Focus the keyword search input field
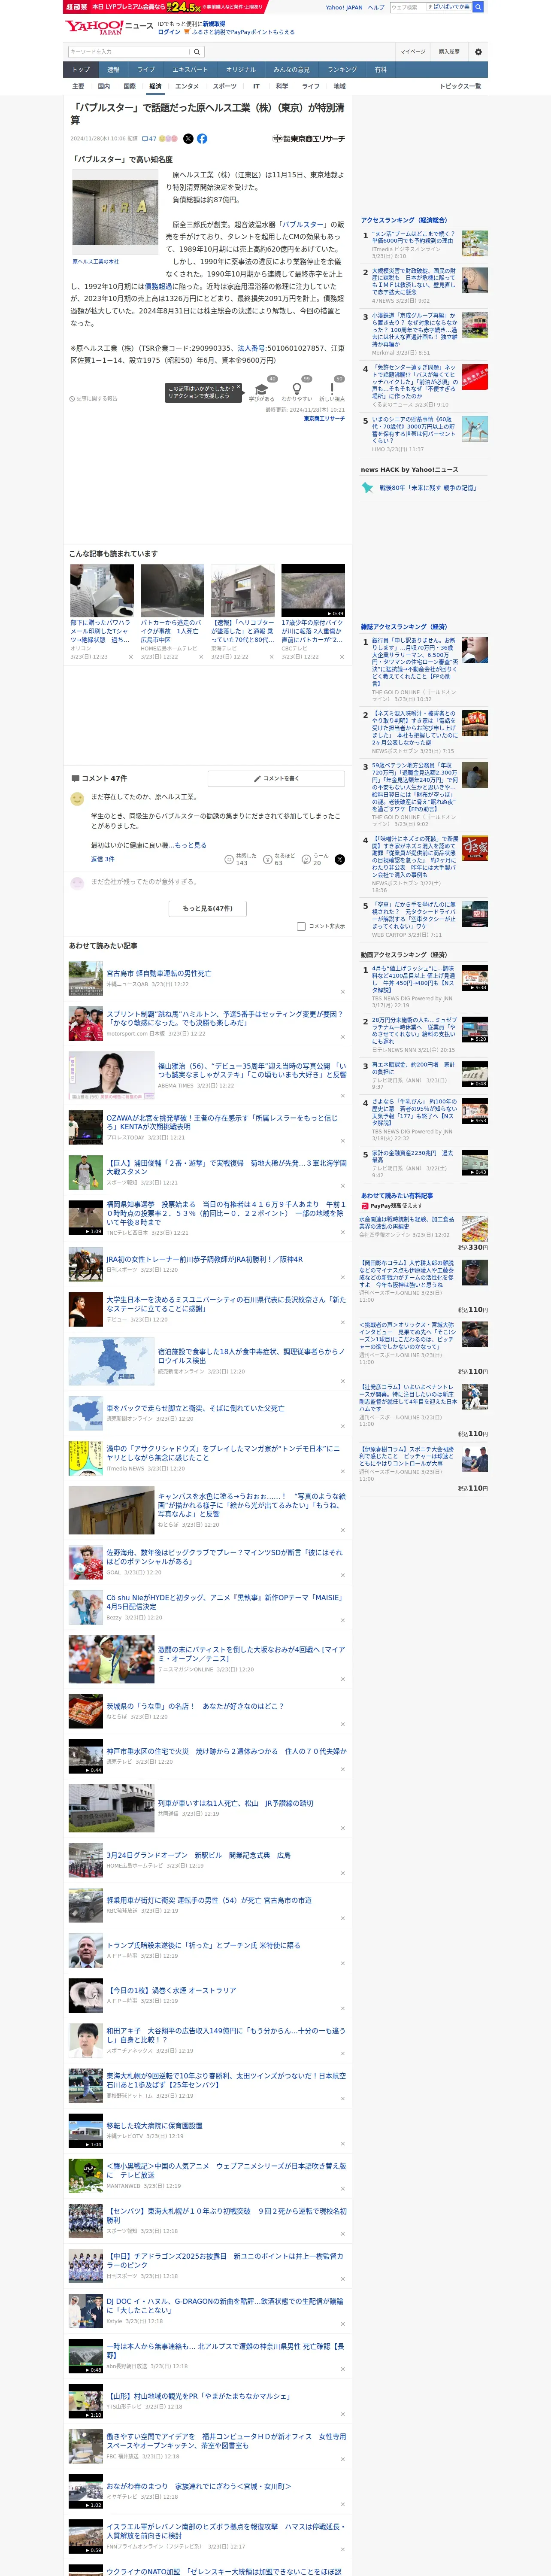The width and height of the screenshot is (551, 2576). click(x=129, y=52)
